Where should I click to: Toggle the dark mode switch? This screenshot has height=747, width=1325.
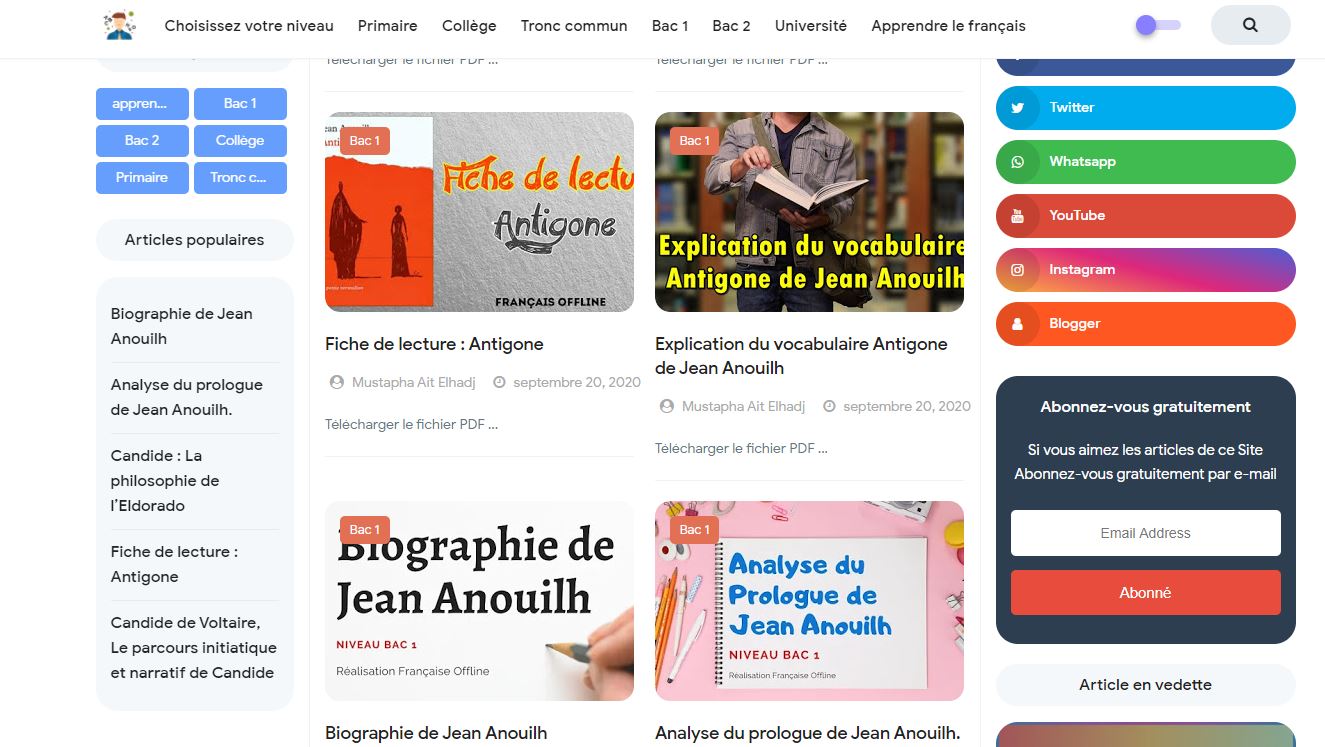tap(1158, 25)
